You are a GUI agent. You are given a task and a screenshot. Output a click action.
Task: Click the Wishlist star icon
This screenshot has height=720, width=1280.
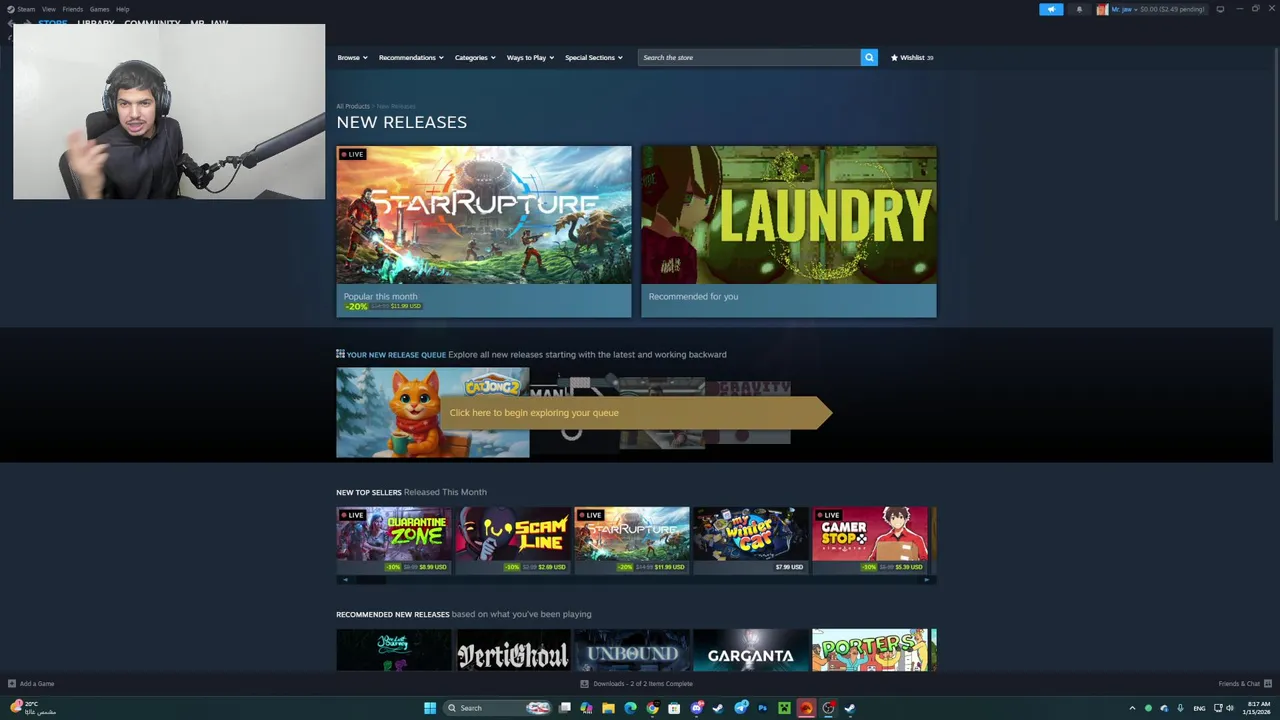894,57
